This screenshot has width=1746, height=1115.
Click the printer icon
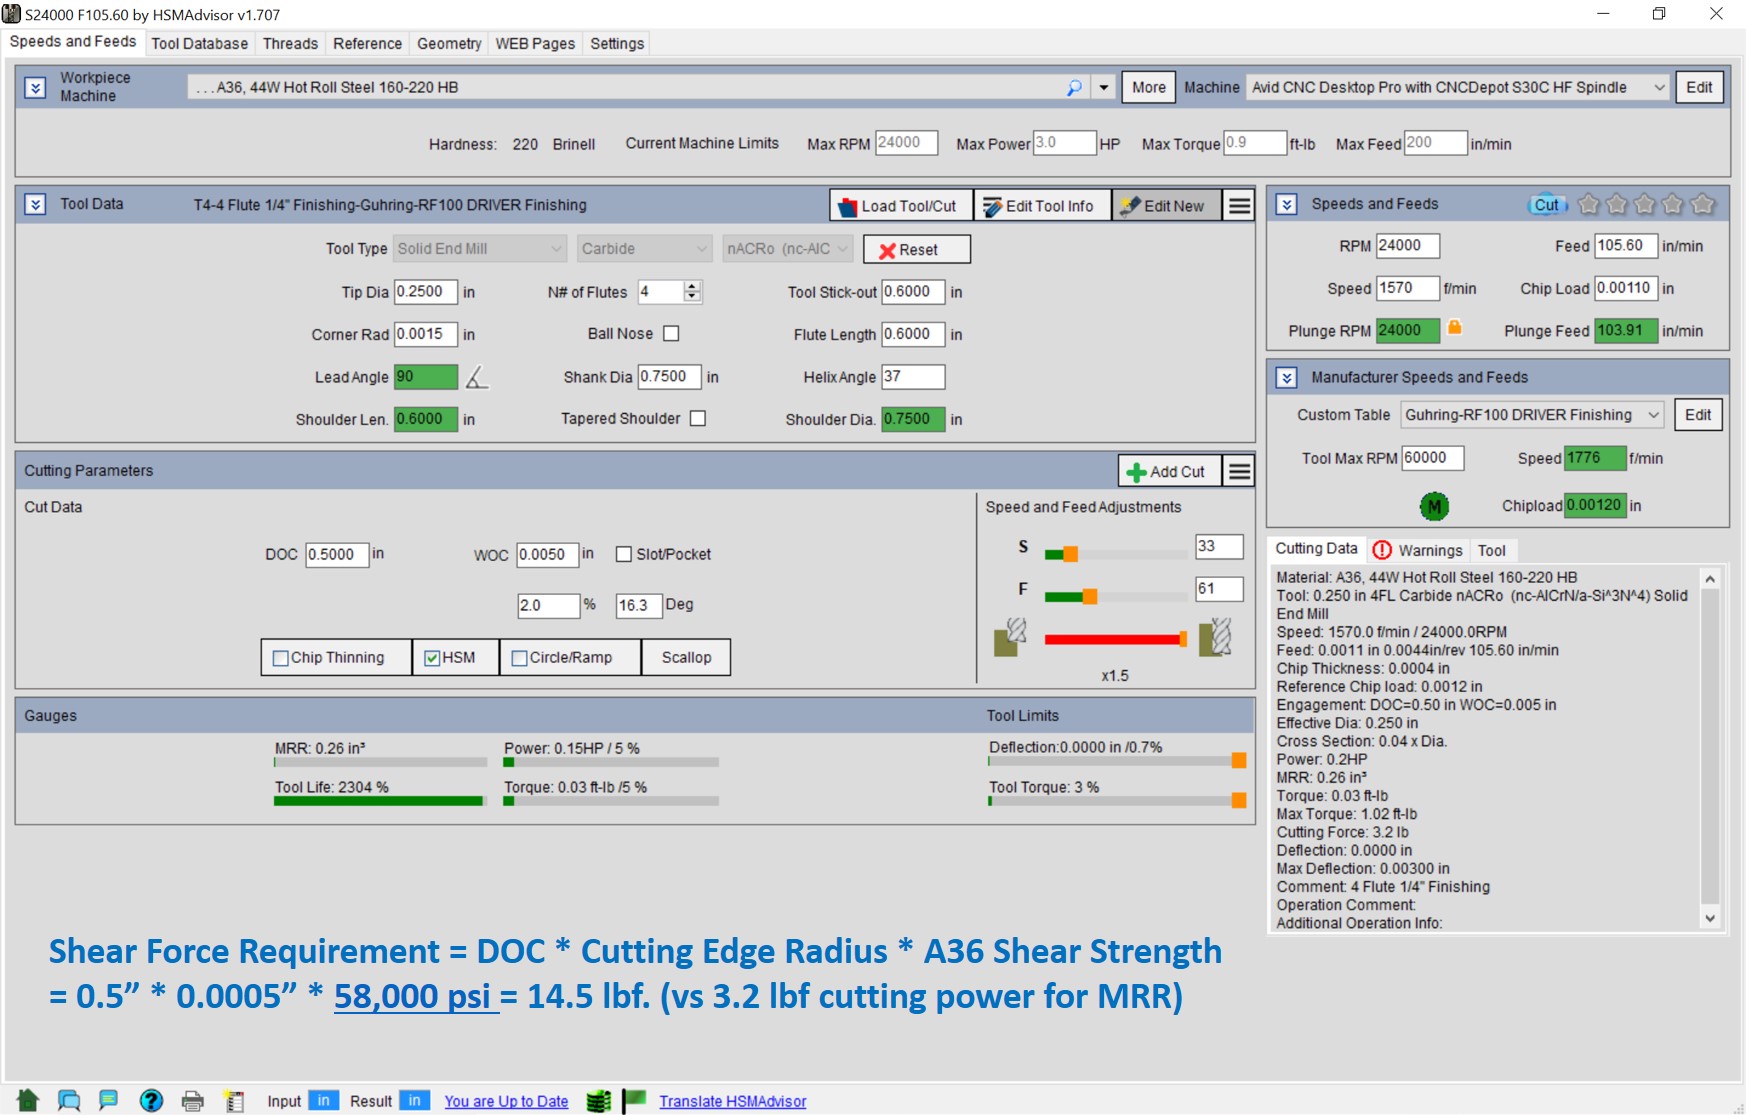click(192, 1101)
